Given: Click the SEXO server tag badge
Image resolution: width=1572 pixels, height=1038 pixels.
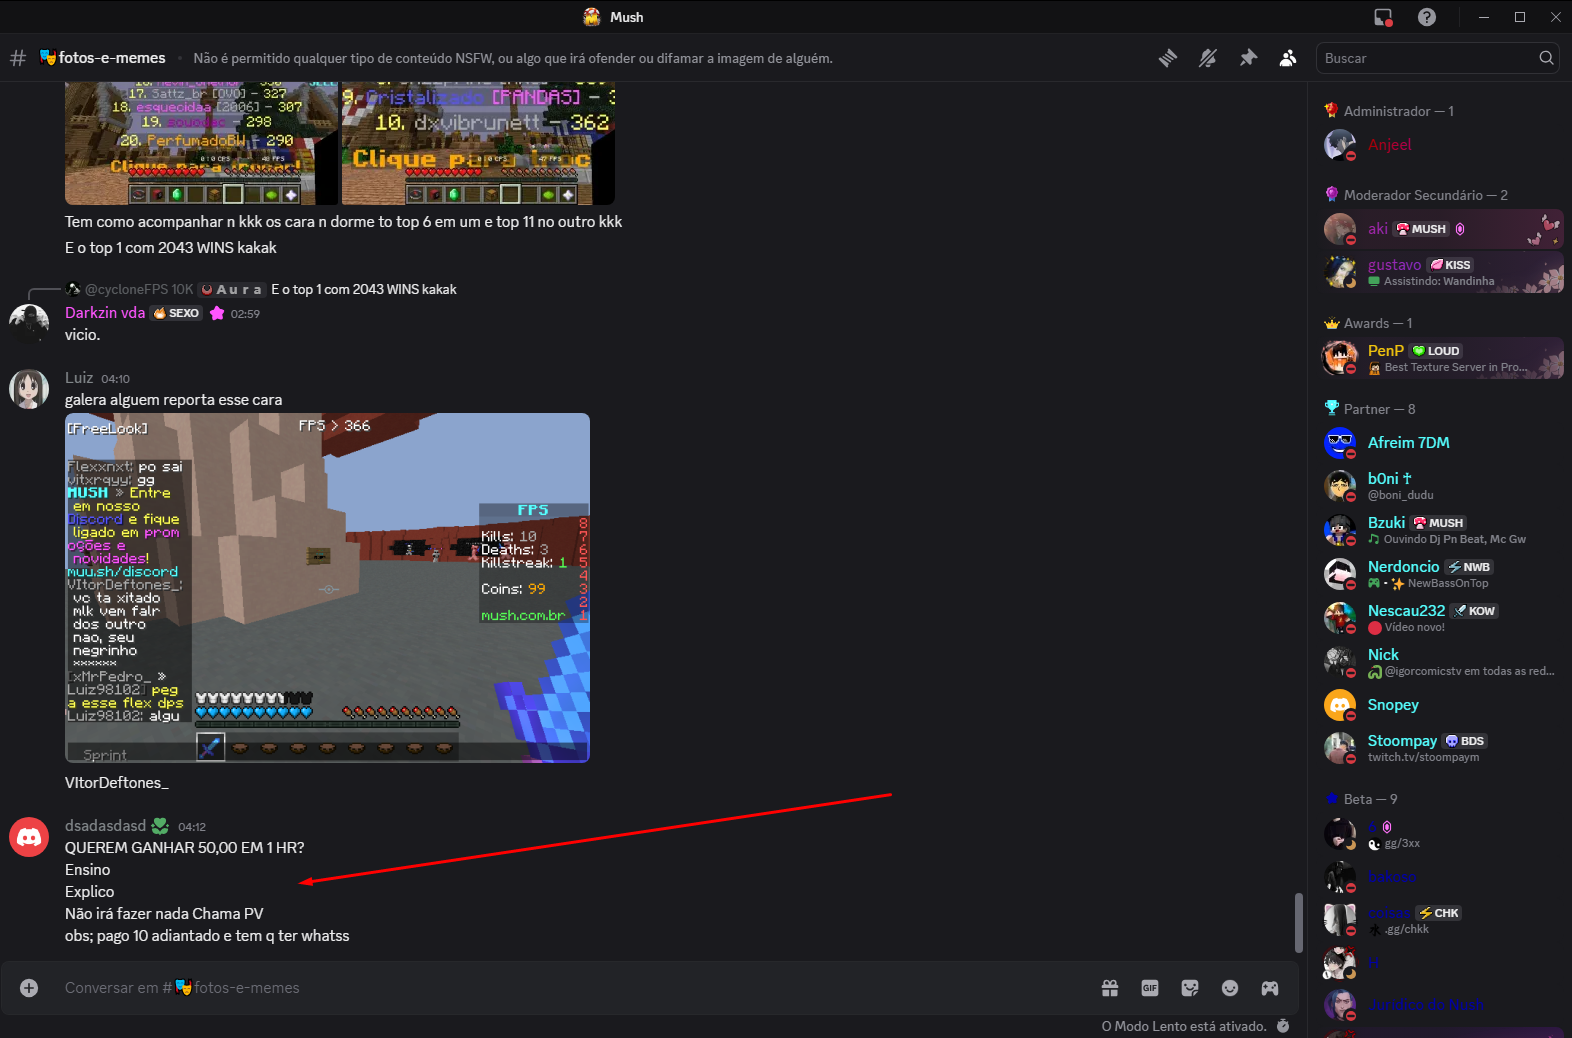Looking at the screenshot, I should pyautogui.click(x=176, y=313).
